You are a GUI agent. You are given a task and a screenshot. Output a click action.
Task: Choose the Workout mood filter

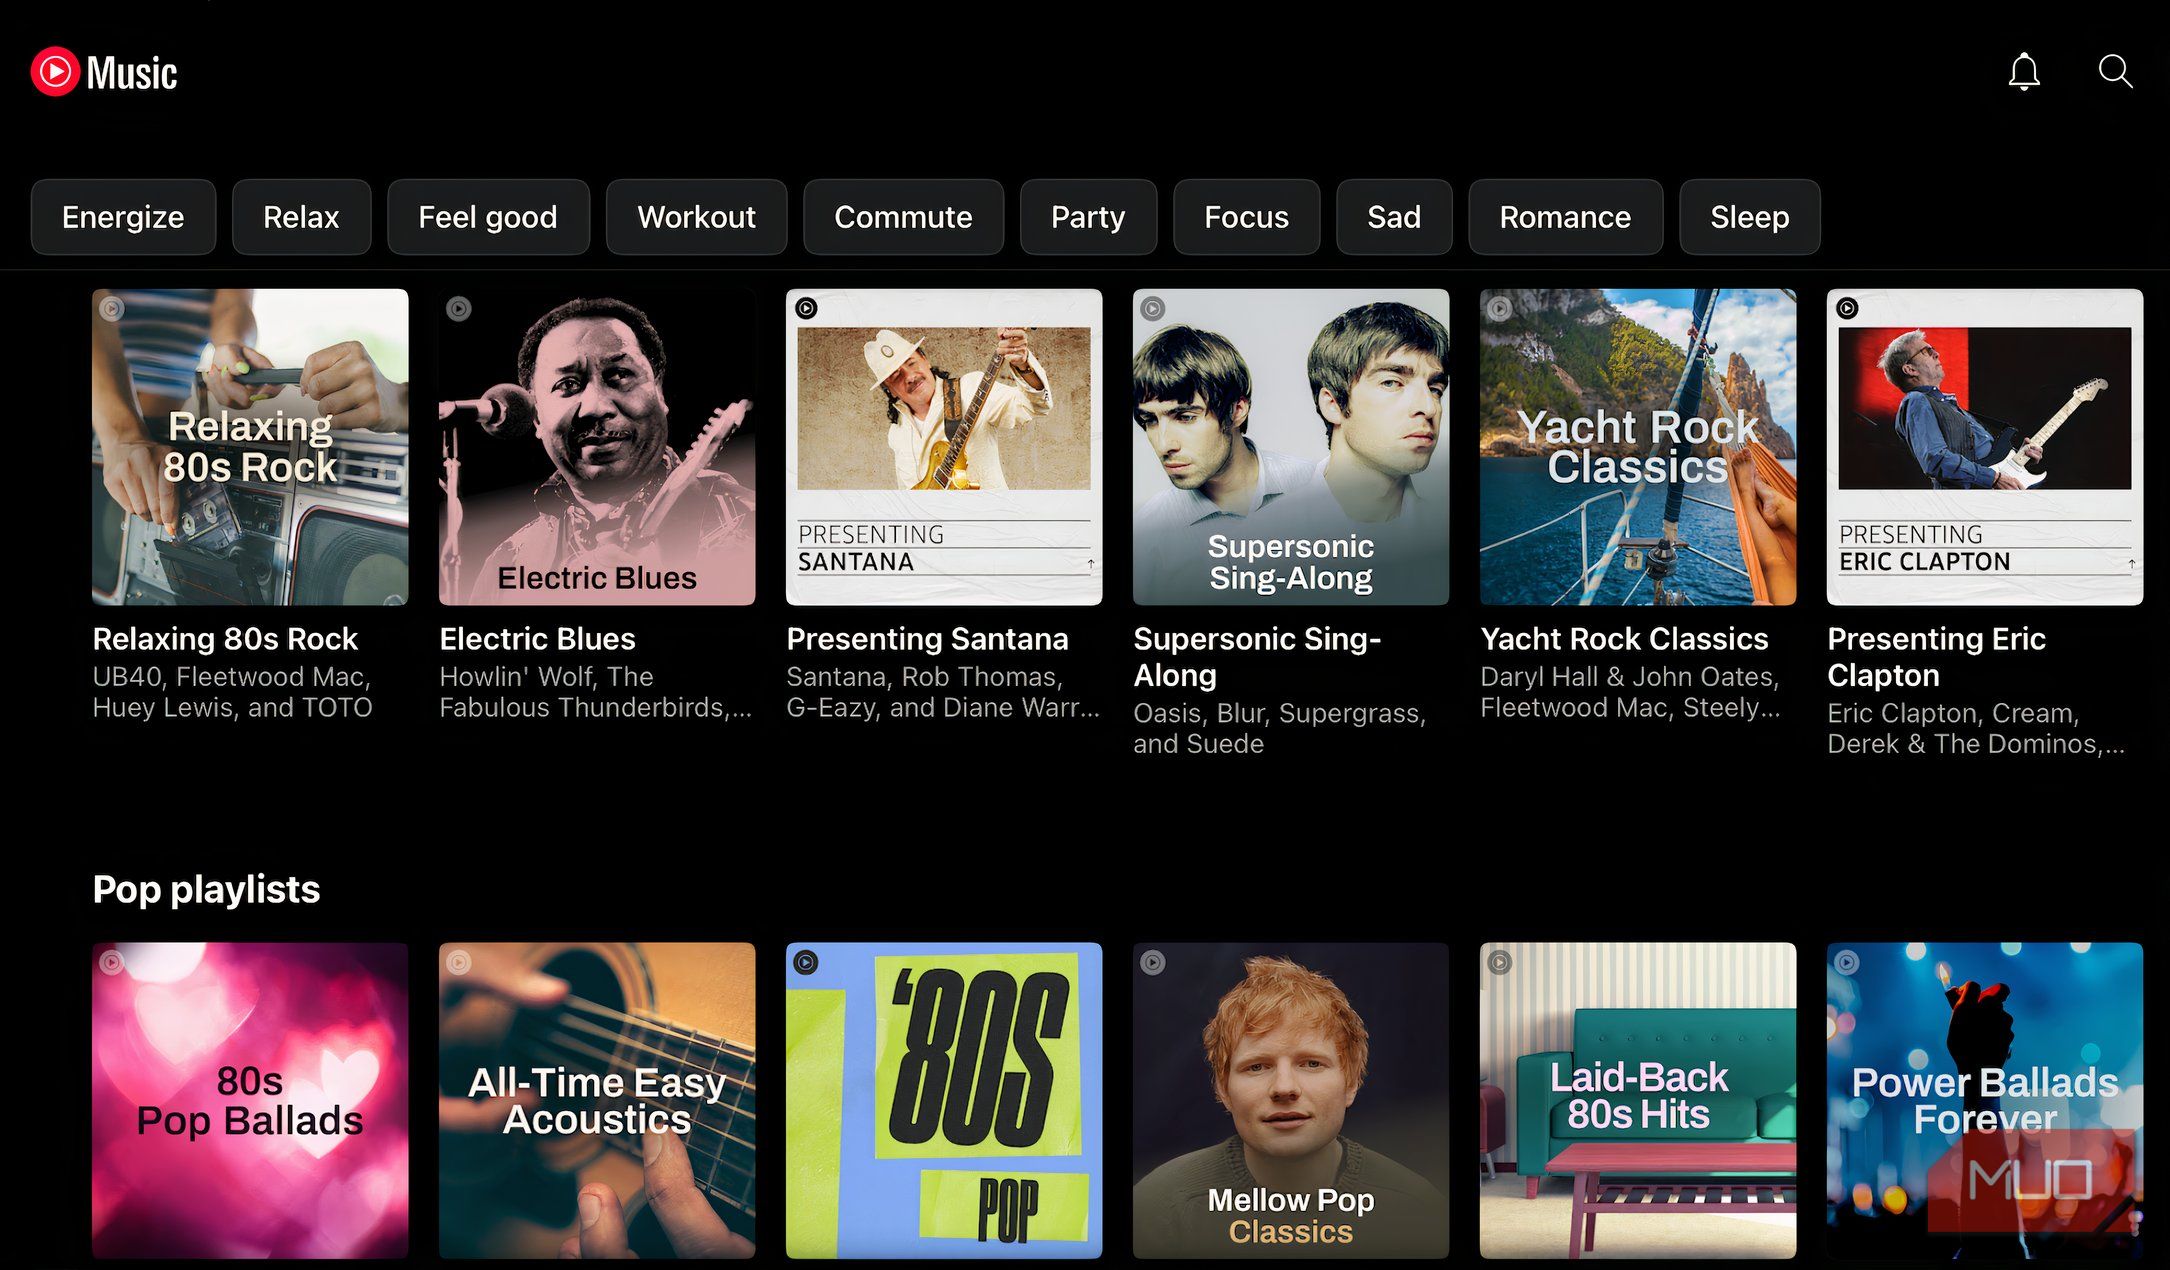click(x=696, y=217)
